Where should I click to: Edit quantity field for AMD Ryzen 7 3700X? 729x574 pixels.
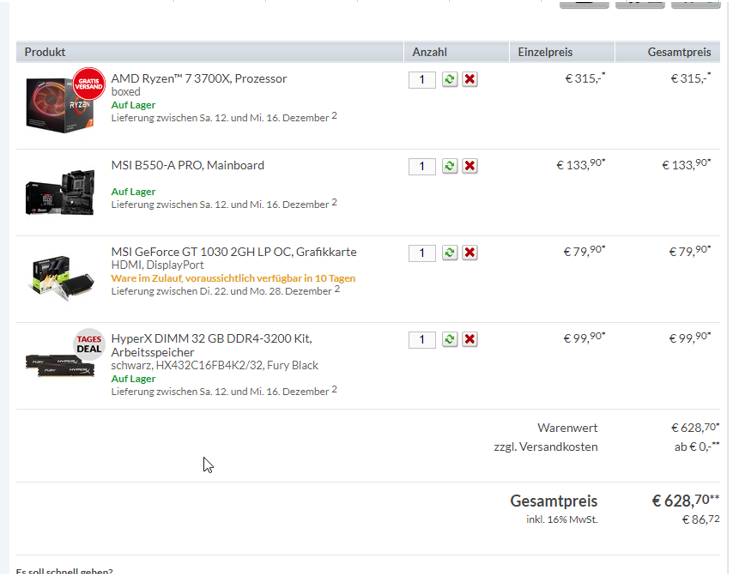click(422, 80)
